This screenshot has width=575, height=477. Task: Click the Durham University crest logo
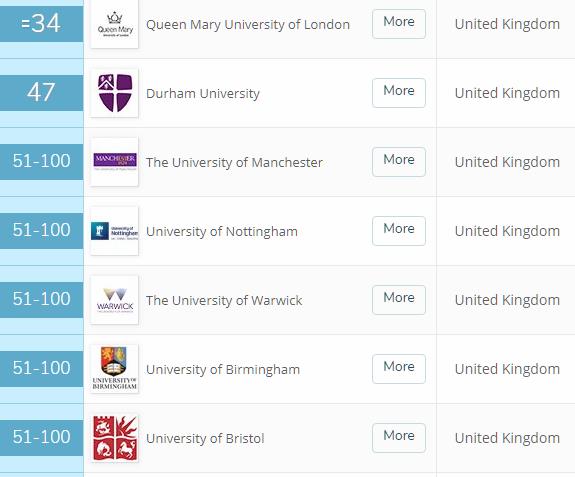coord(114,93)
